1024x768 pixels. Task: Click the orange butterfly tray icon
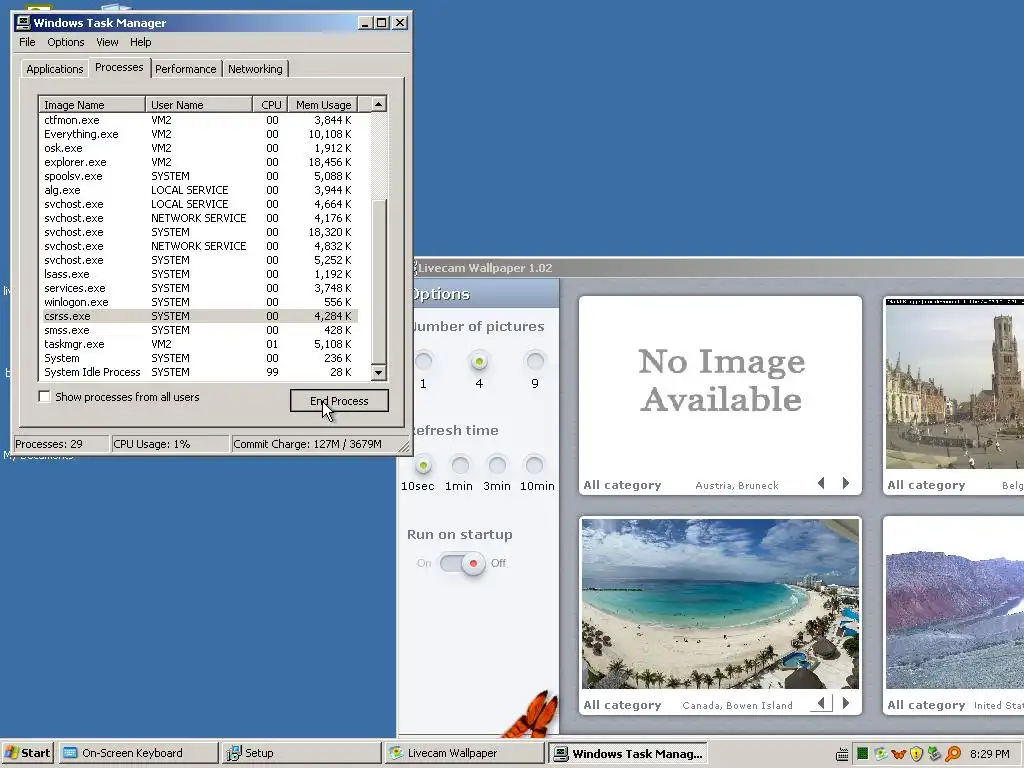click(899, 753)
